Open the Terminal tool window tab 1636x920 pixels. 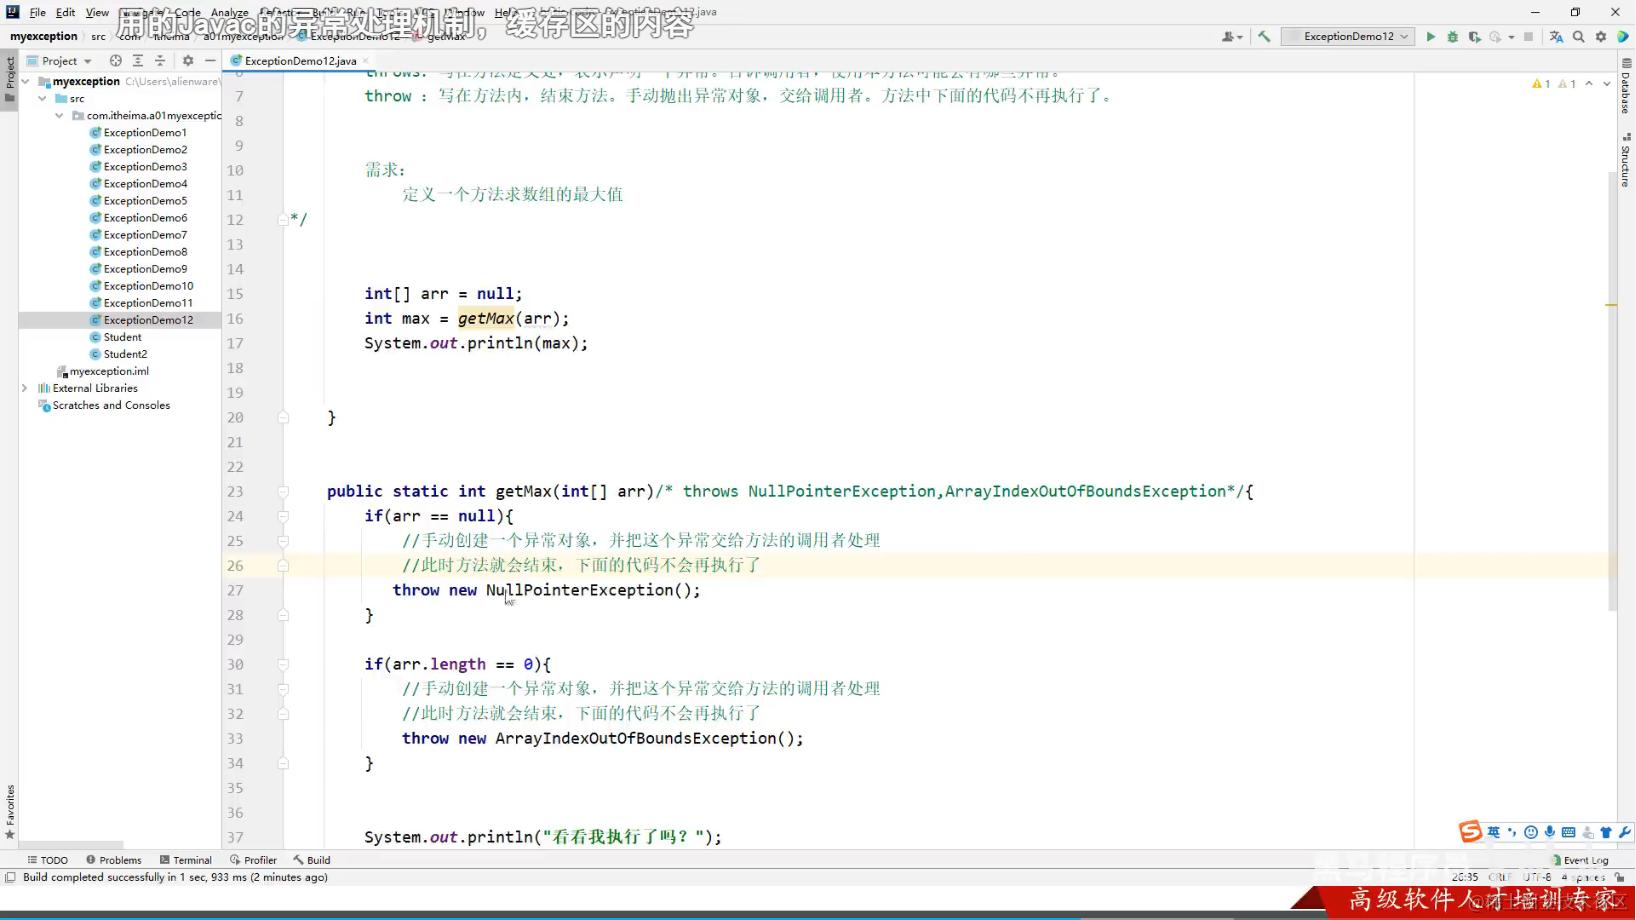click(x=185, y=860)
